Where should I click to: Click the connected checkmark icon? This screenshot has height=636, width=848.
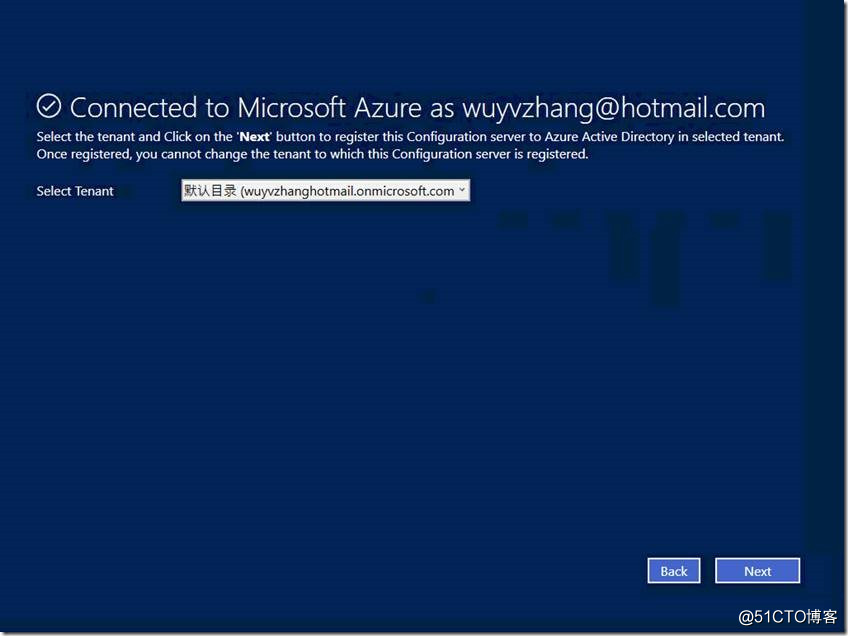coord(49,106)
